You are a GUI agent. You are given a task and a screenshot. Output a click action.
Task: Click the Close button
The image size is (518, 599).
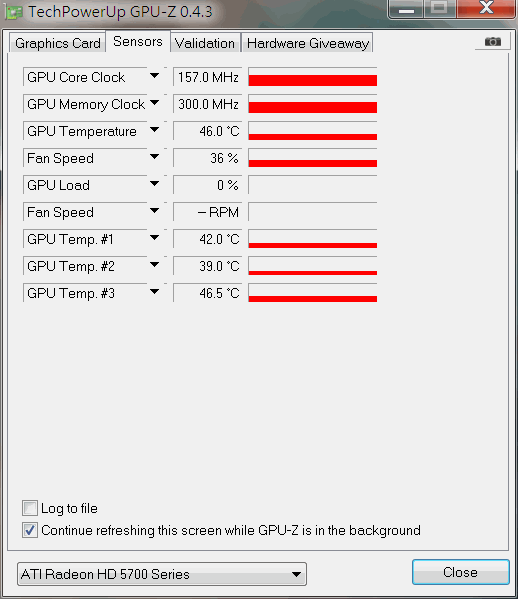pyautogui.click(x=460, y=572)
